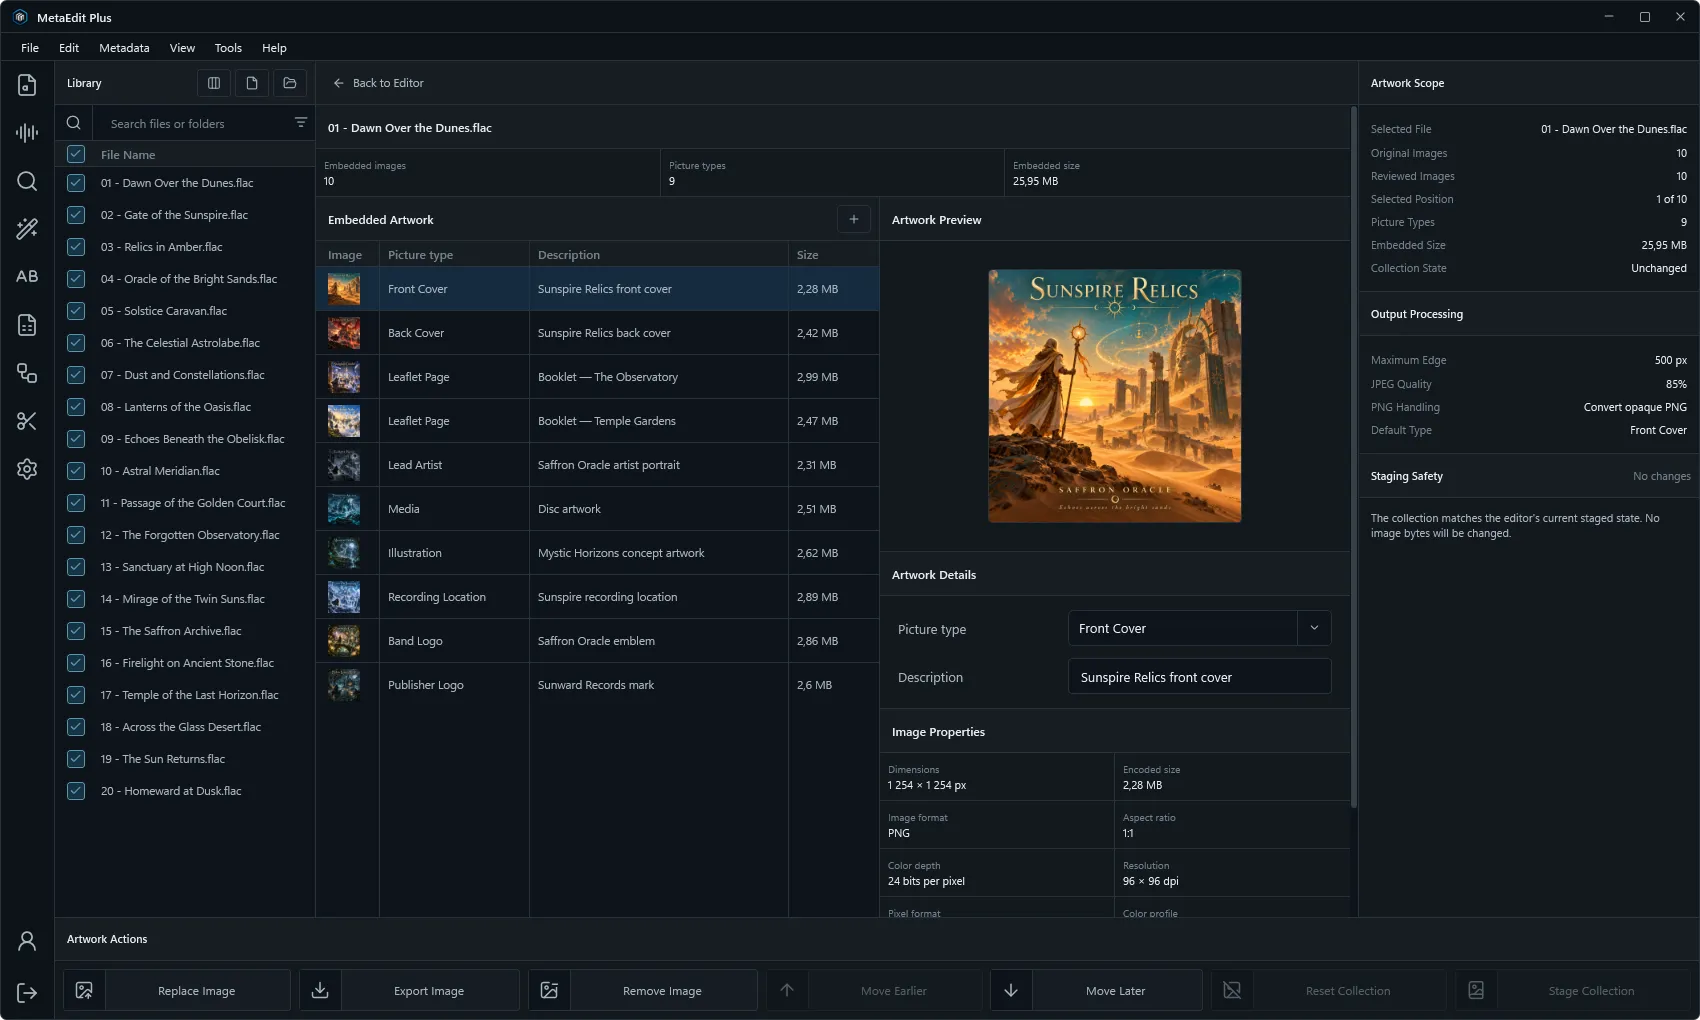Select the Band Logo artwork thumbnail
Screen dimensions: 1700x1020
coord(344,641)
